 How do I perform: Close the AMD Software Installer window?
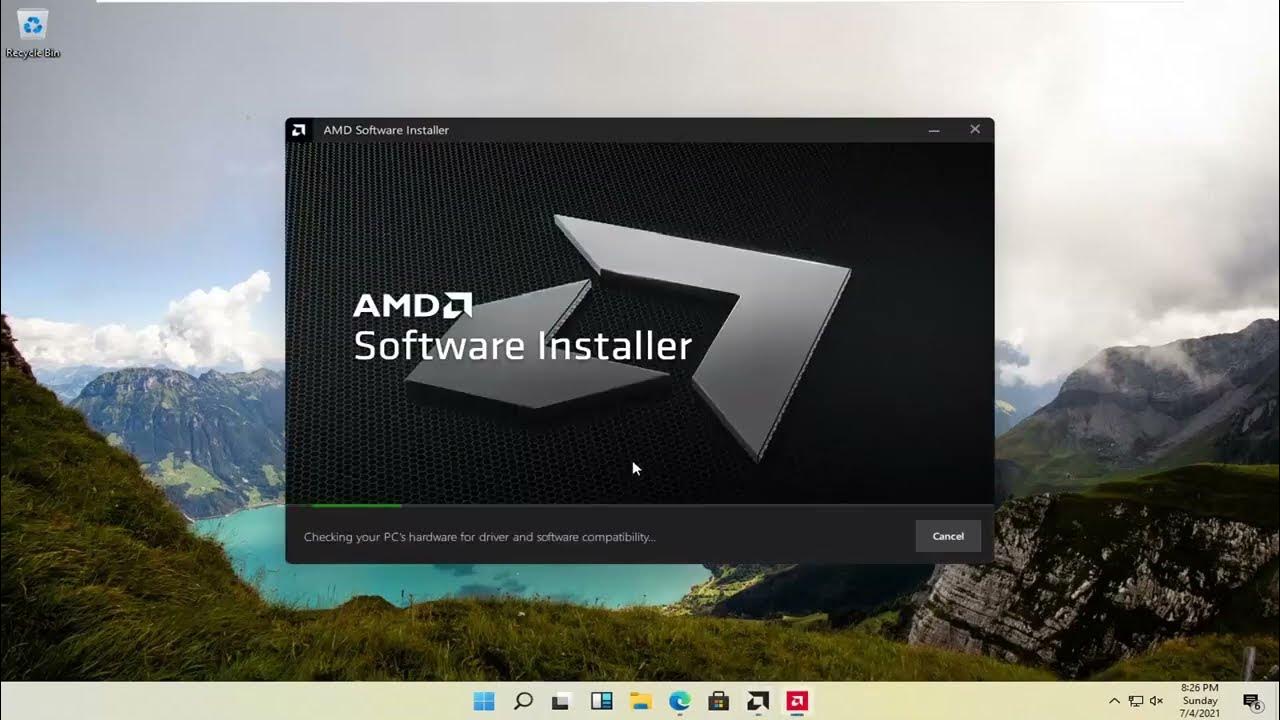975,129
